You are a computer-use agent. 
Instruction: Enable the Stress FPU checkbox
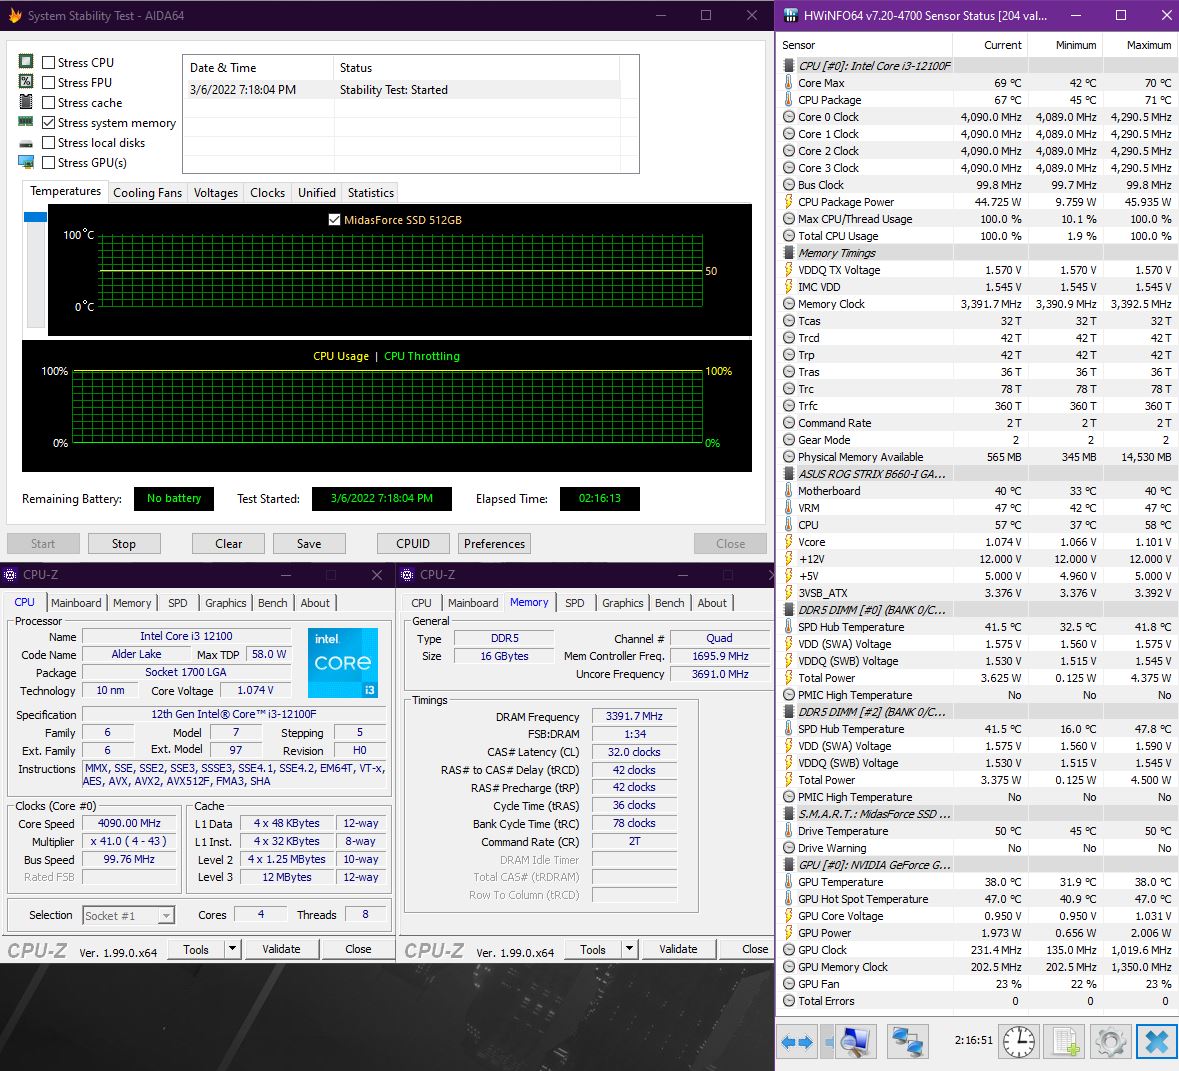pyautogui.click(x=48, y=82)
